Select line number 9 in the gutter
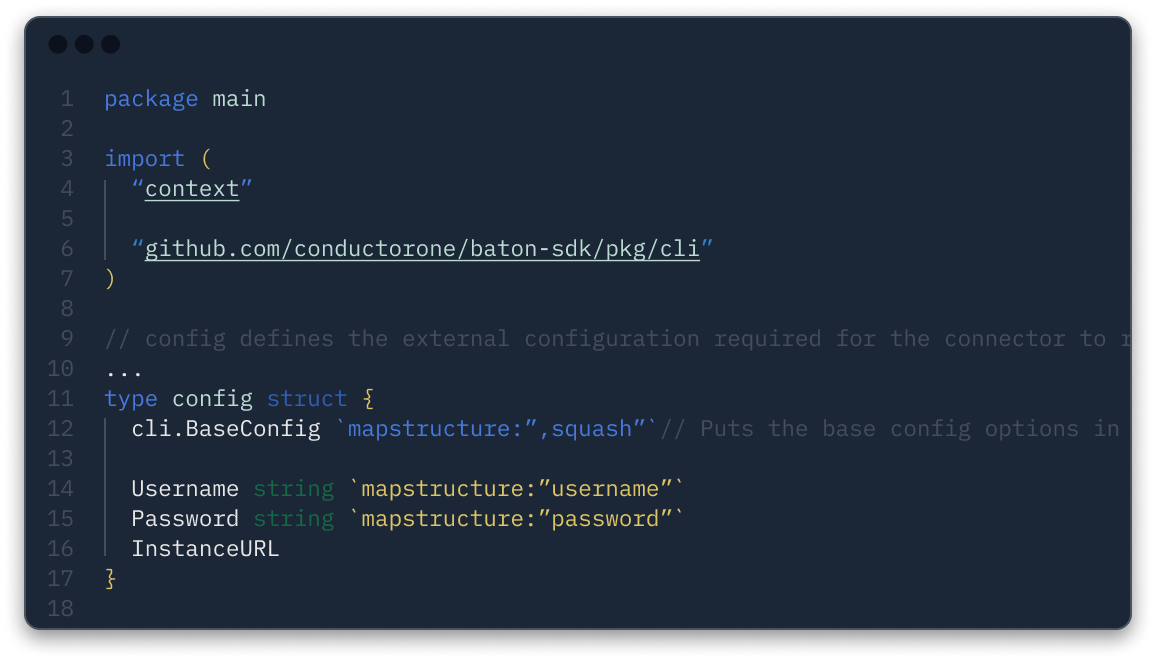Image resolution: width=1154 pixels, height=660 pixels. [67, 339]
